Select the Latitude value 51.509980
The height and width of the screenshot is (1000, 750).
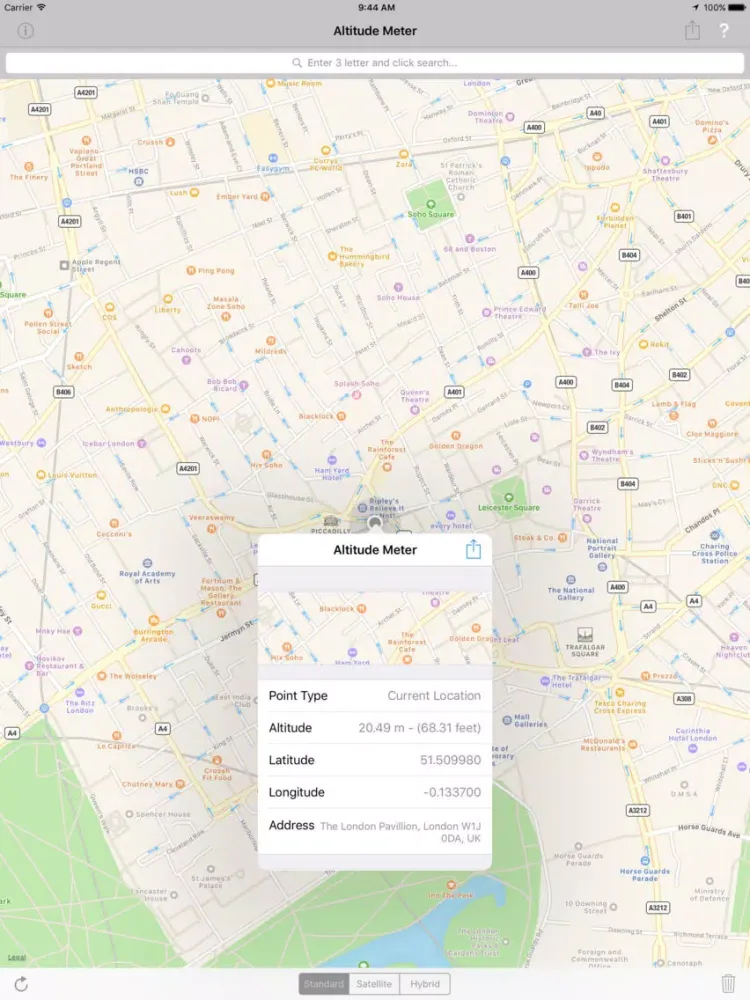tap(450, 760)
